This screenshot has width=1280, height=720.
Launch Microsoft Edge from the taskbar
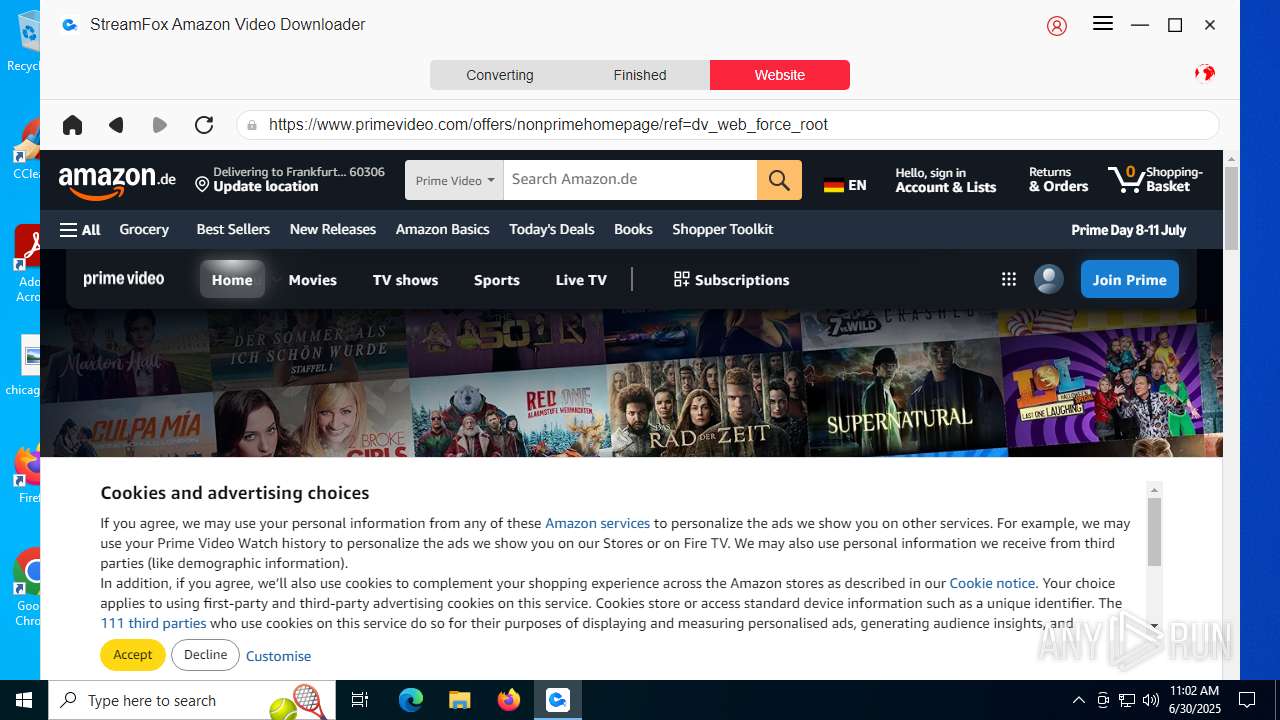(x=411, y=700)
